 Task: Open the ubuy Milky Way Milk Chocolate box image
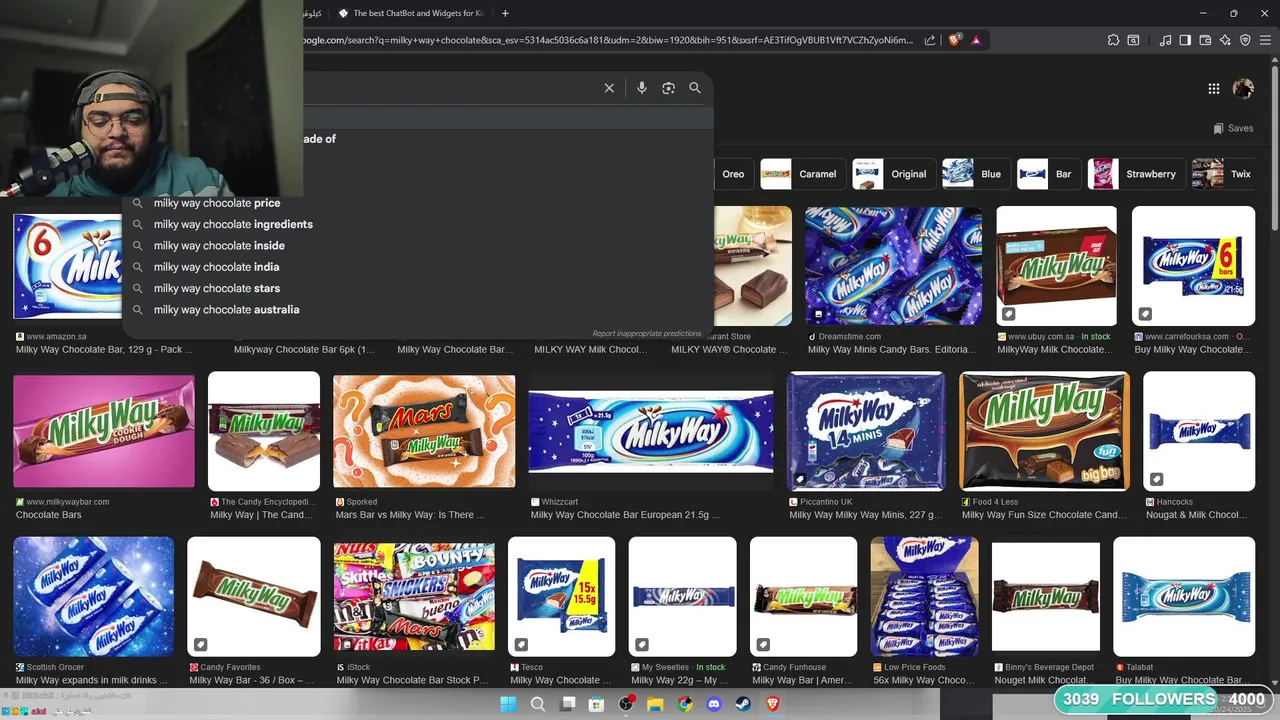1056,266
